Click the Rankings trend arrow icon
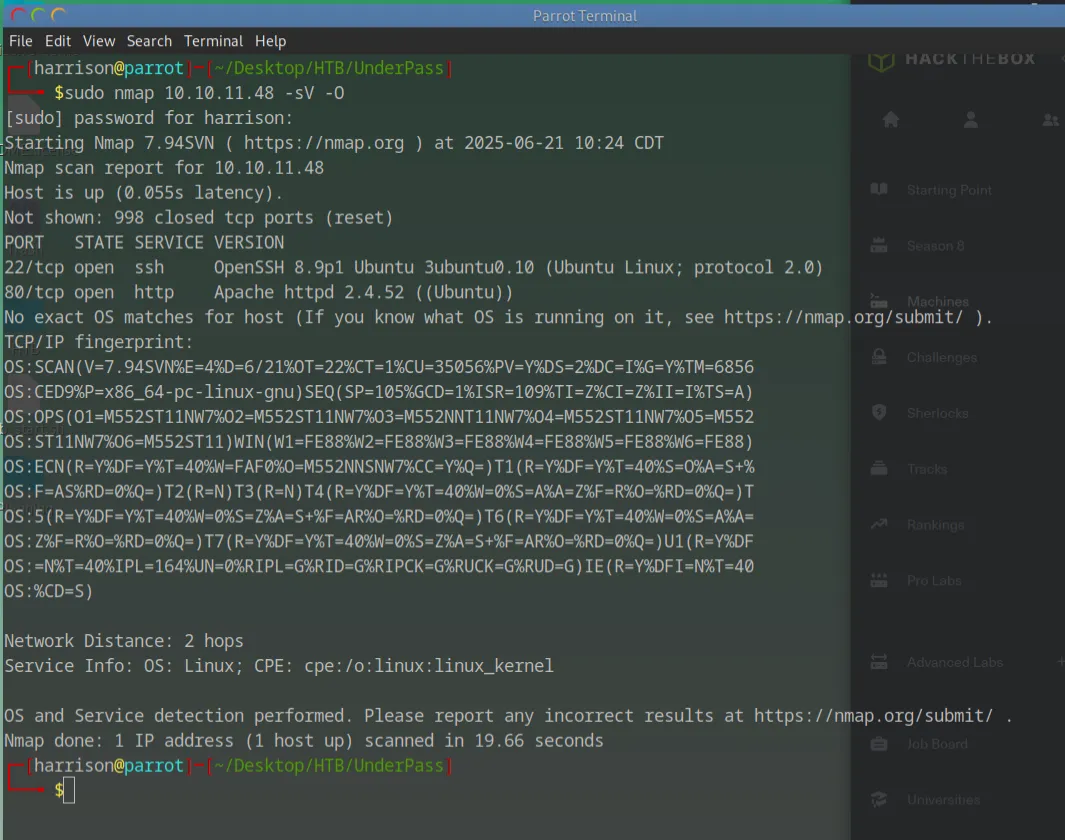1065x840 pixels. coord(879,524)
